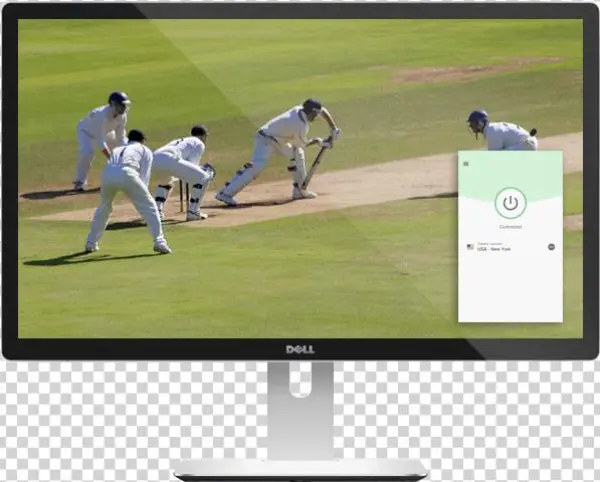Click the Connected status label
Viewport: 600px width, 482px height.
(x=510, y=227)
